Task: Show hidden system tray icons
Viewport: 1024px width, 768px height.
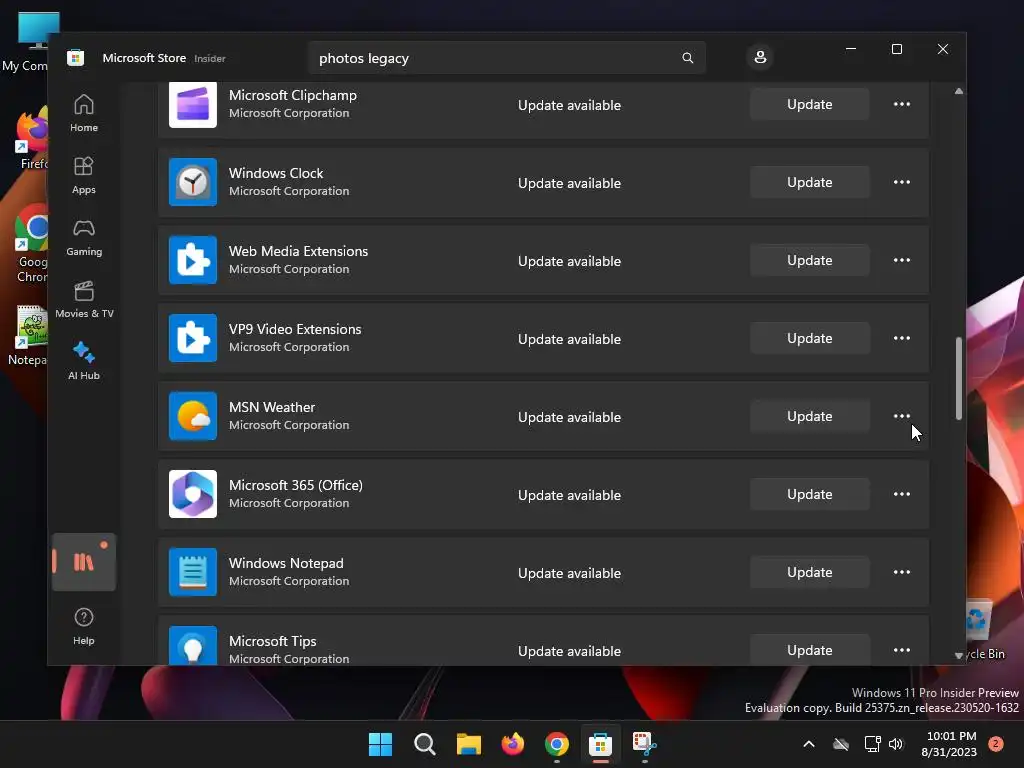Action: [808, 744]
